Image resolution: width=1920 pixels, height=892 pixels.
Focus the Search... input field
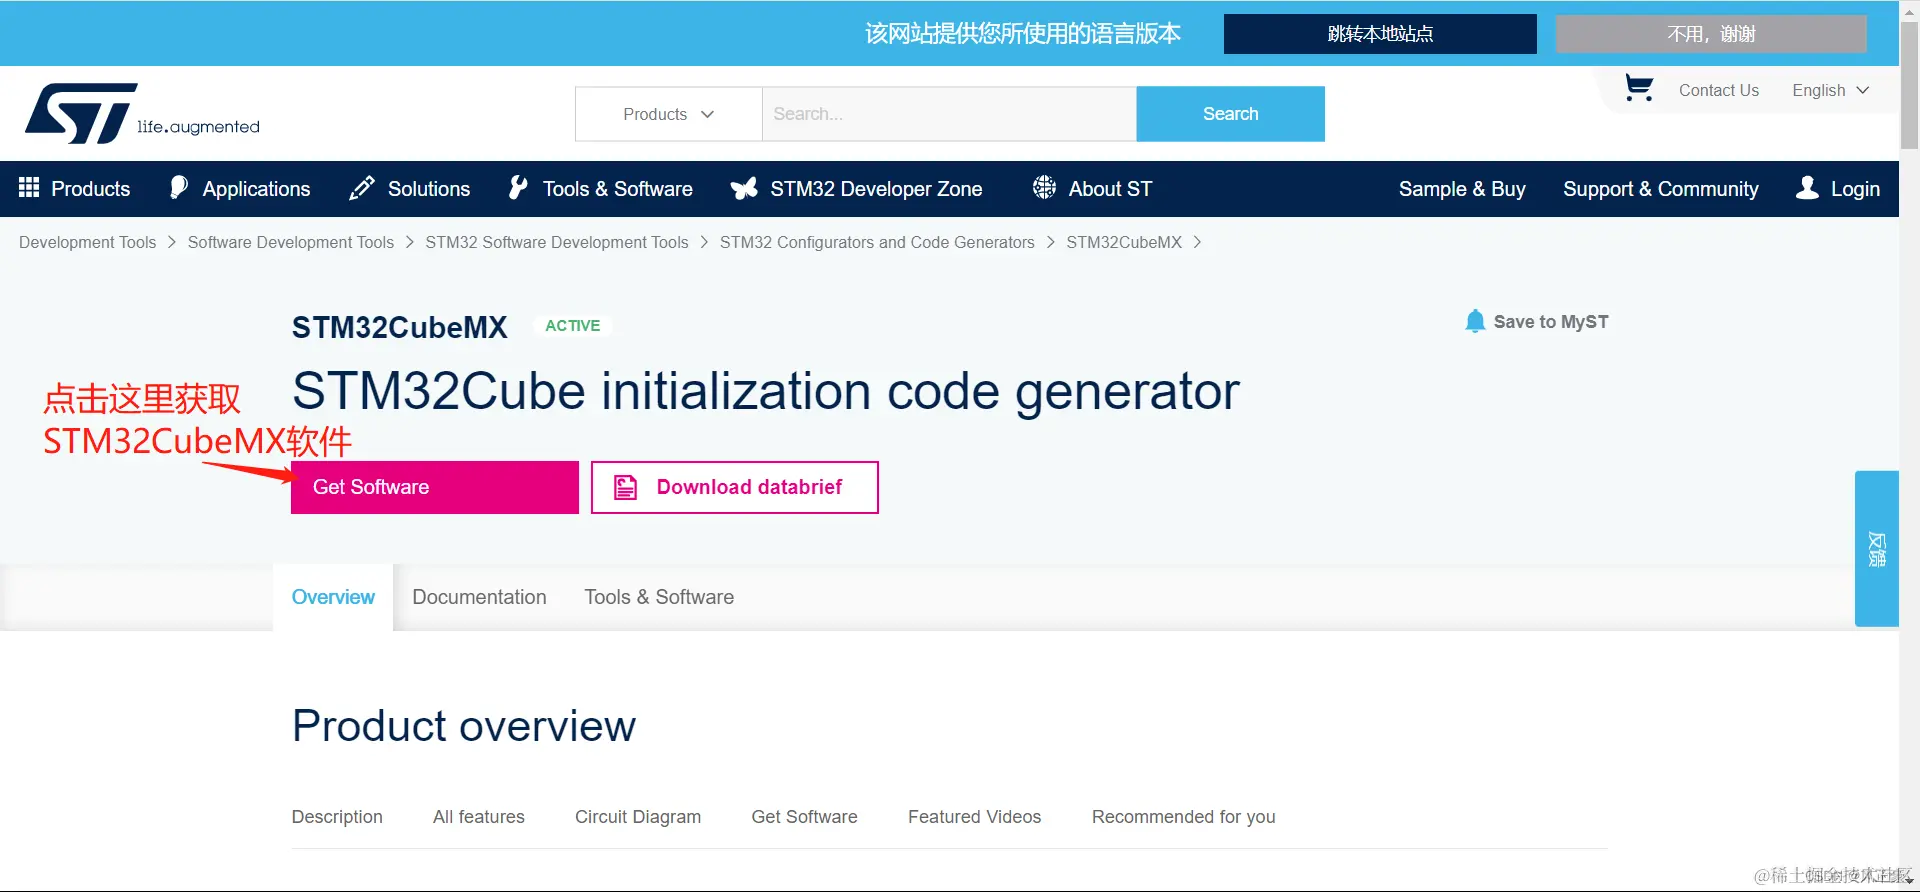(x=949, y=114)
